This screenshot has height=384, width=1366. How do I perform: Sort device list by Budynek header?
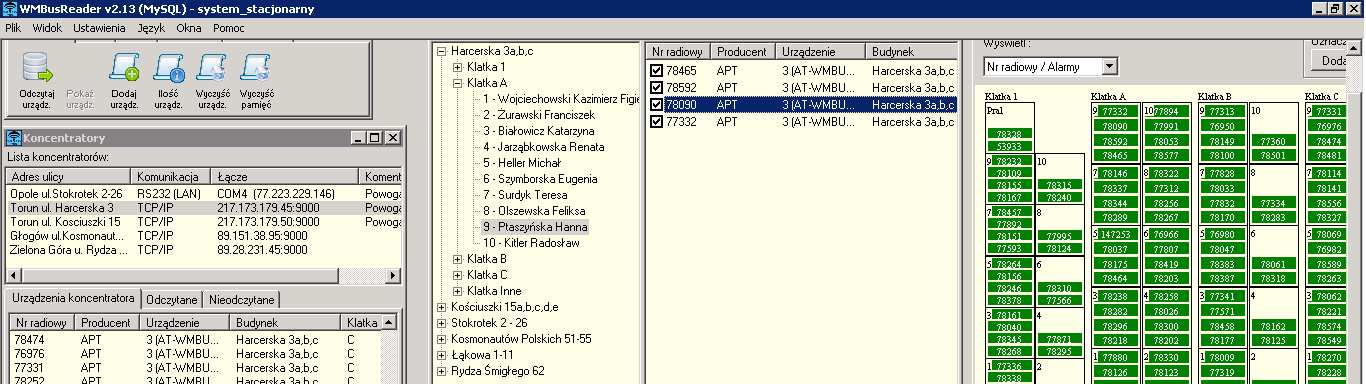point(911,52)
